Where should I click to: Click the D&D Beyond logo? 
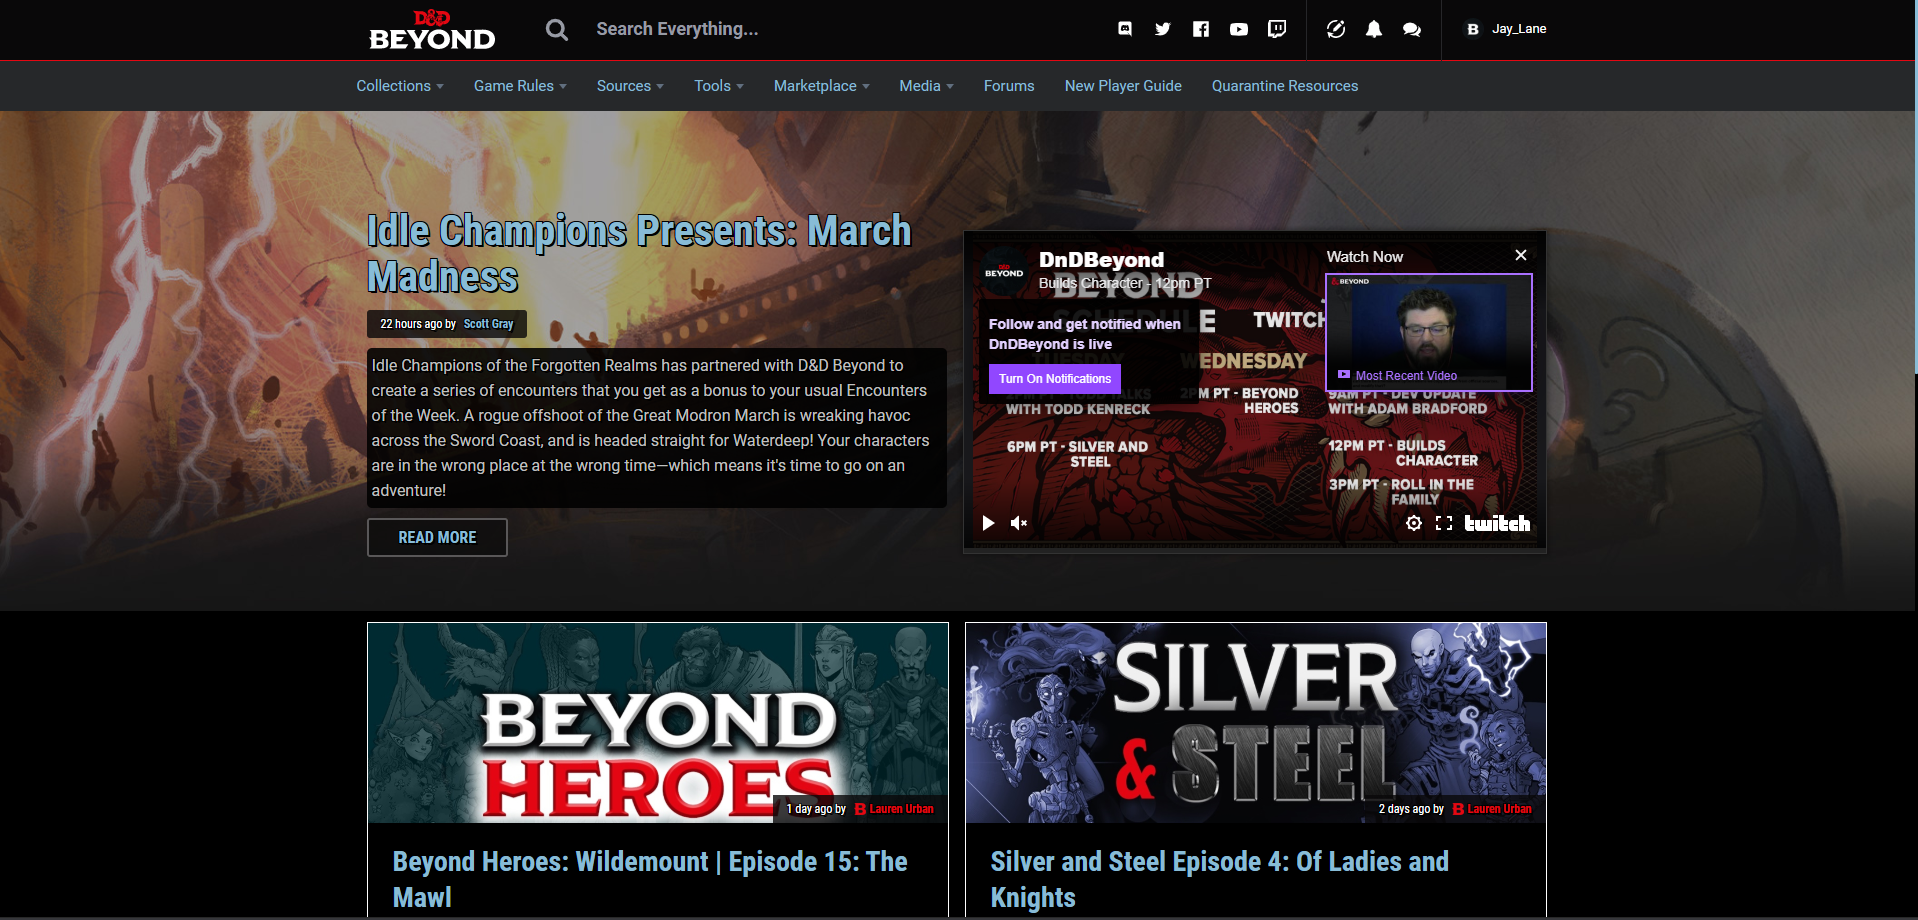point(432,30)
